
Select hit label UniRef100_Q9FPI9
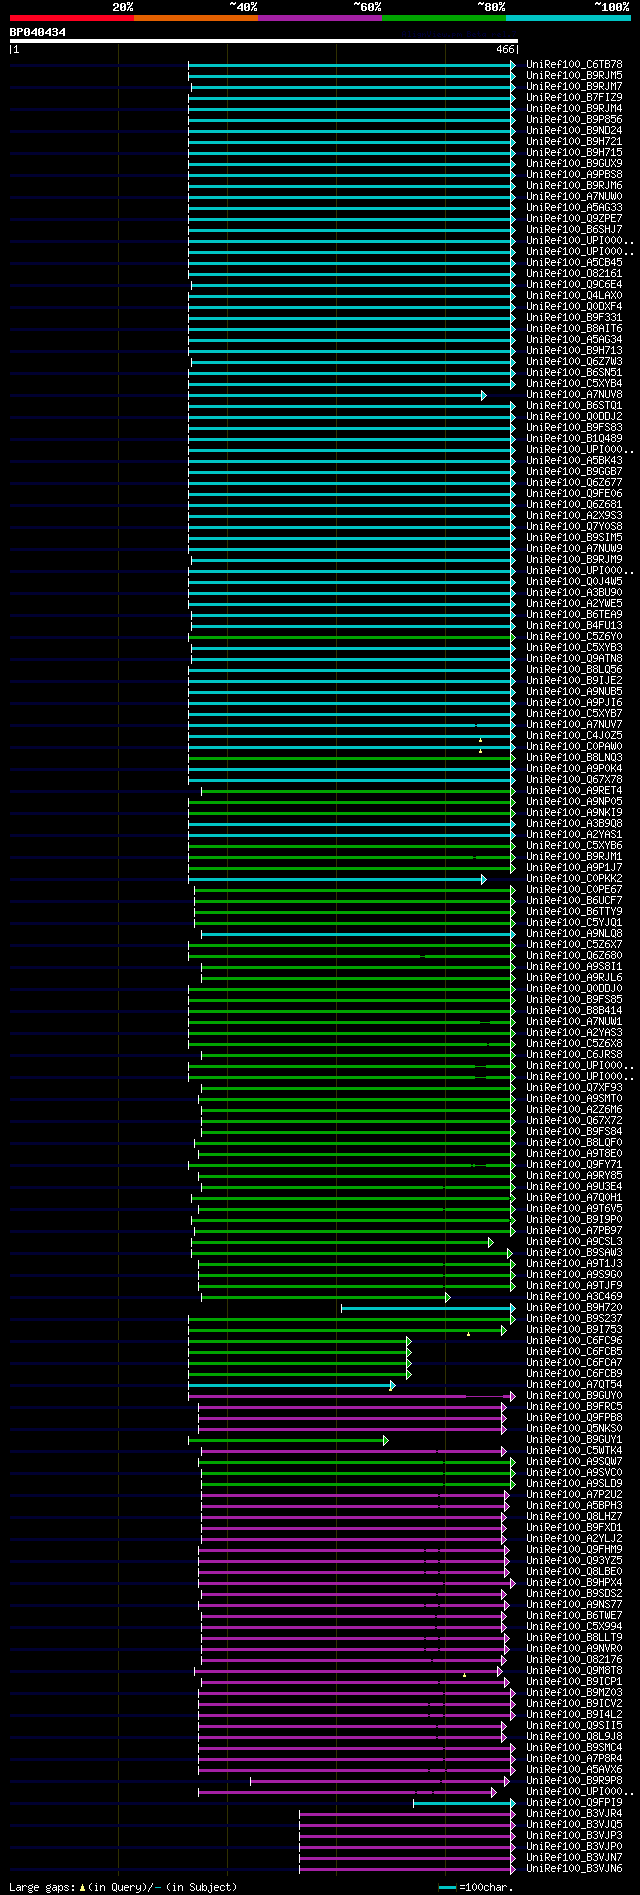[574, 1802]
